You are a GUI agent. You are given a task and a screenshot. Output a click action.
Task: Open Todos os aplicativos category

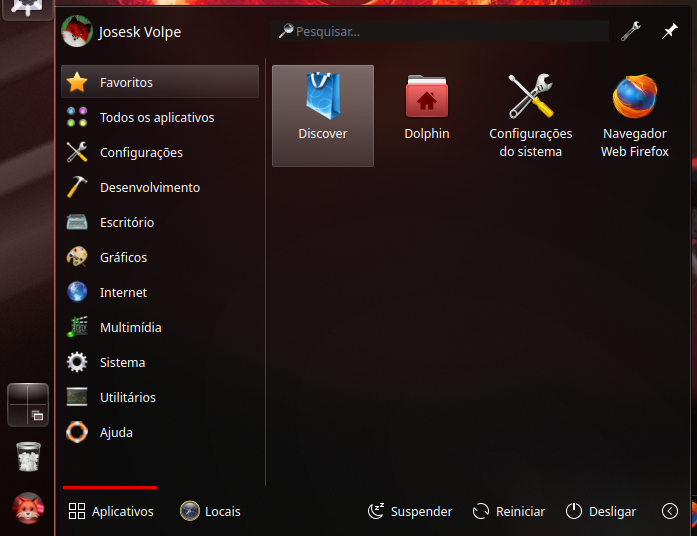(160, 117)
